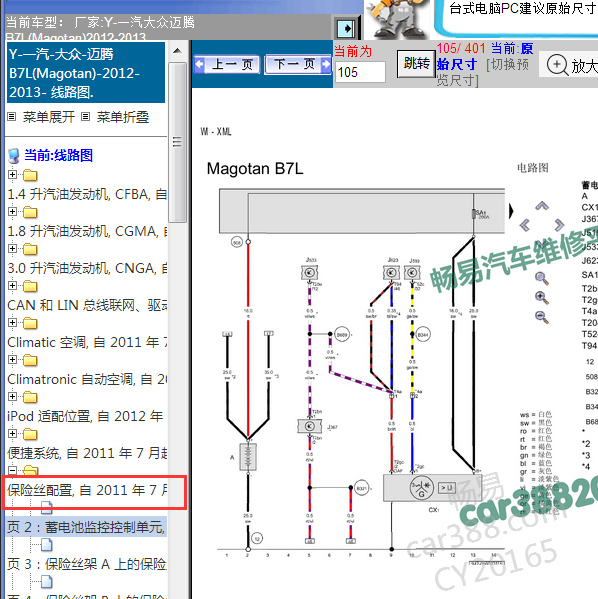Go to next page with 下一页 button
Image resolution: width=598 pixels, height=599 pixels.
coord(298,64)
